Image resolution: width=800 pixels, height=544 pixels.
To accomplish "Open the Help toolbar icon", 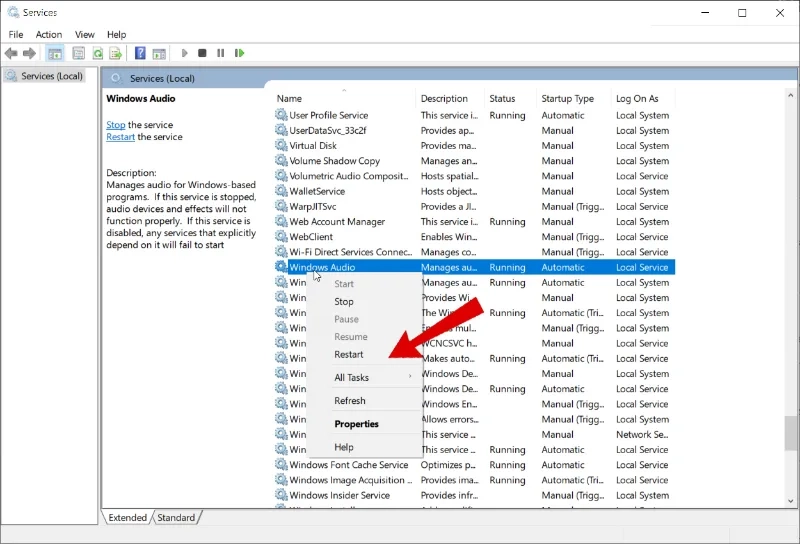I will 140,53.
